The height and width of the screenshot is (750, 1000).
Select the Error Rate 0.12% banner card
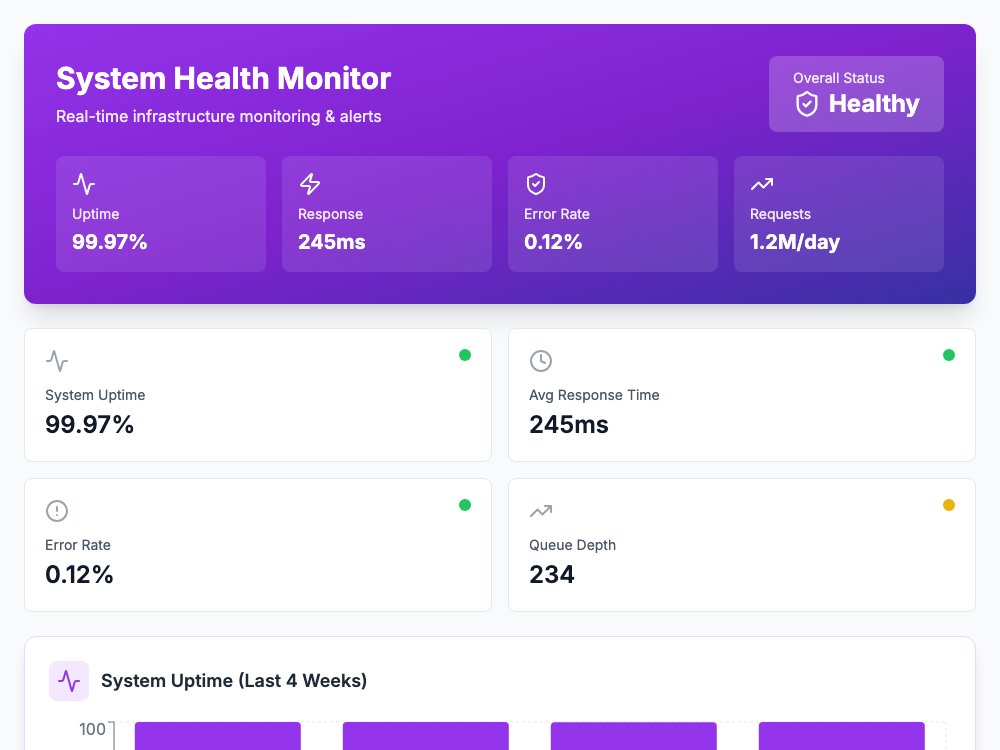point(613,214)
